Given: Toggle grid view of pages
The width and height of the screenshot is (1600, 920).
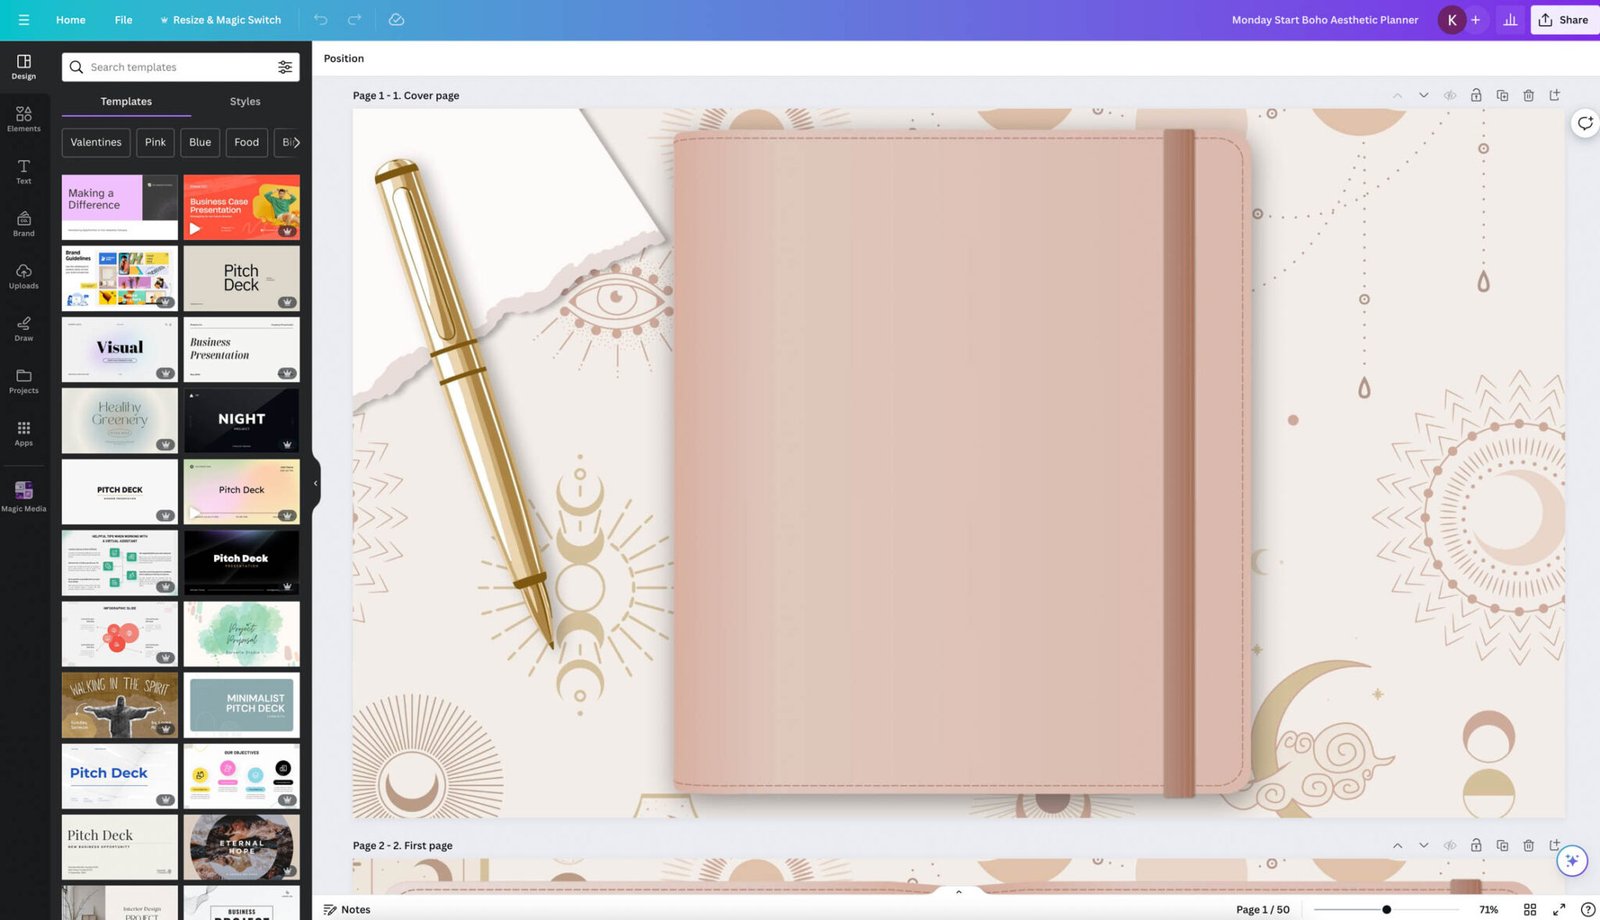Looking at the screenshot, I should [1530, 909].
